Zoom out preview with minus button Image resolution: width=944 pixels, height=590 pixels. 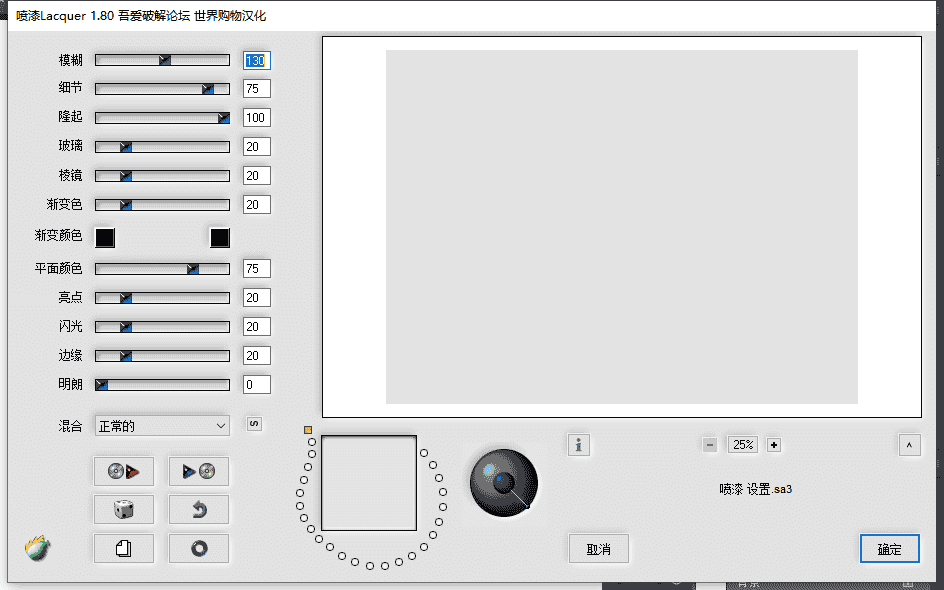710,445
